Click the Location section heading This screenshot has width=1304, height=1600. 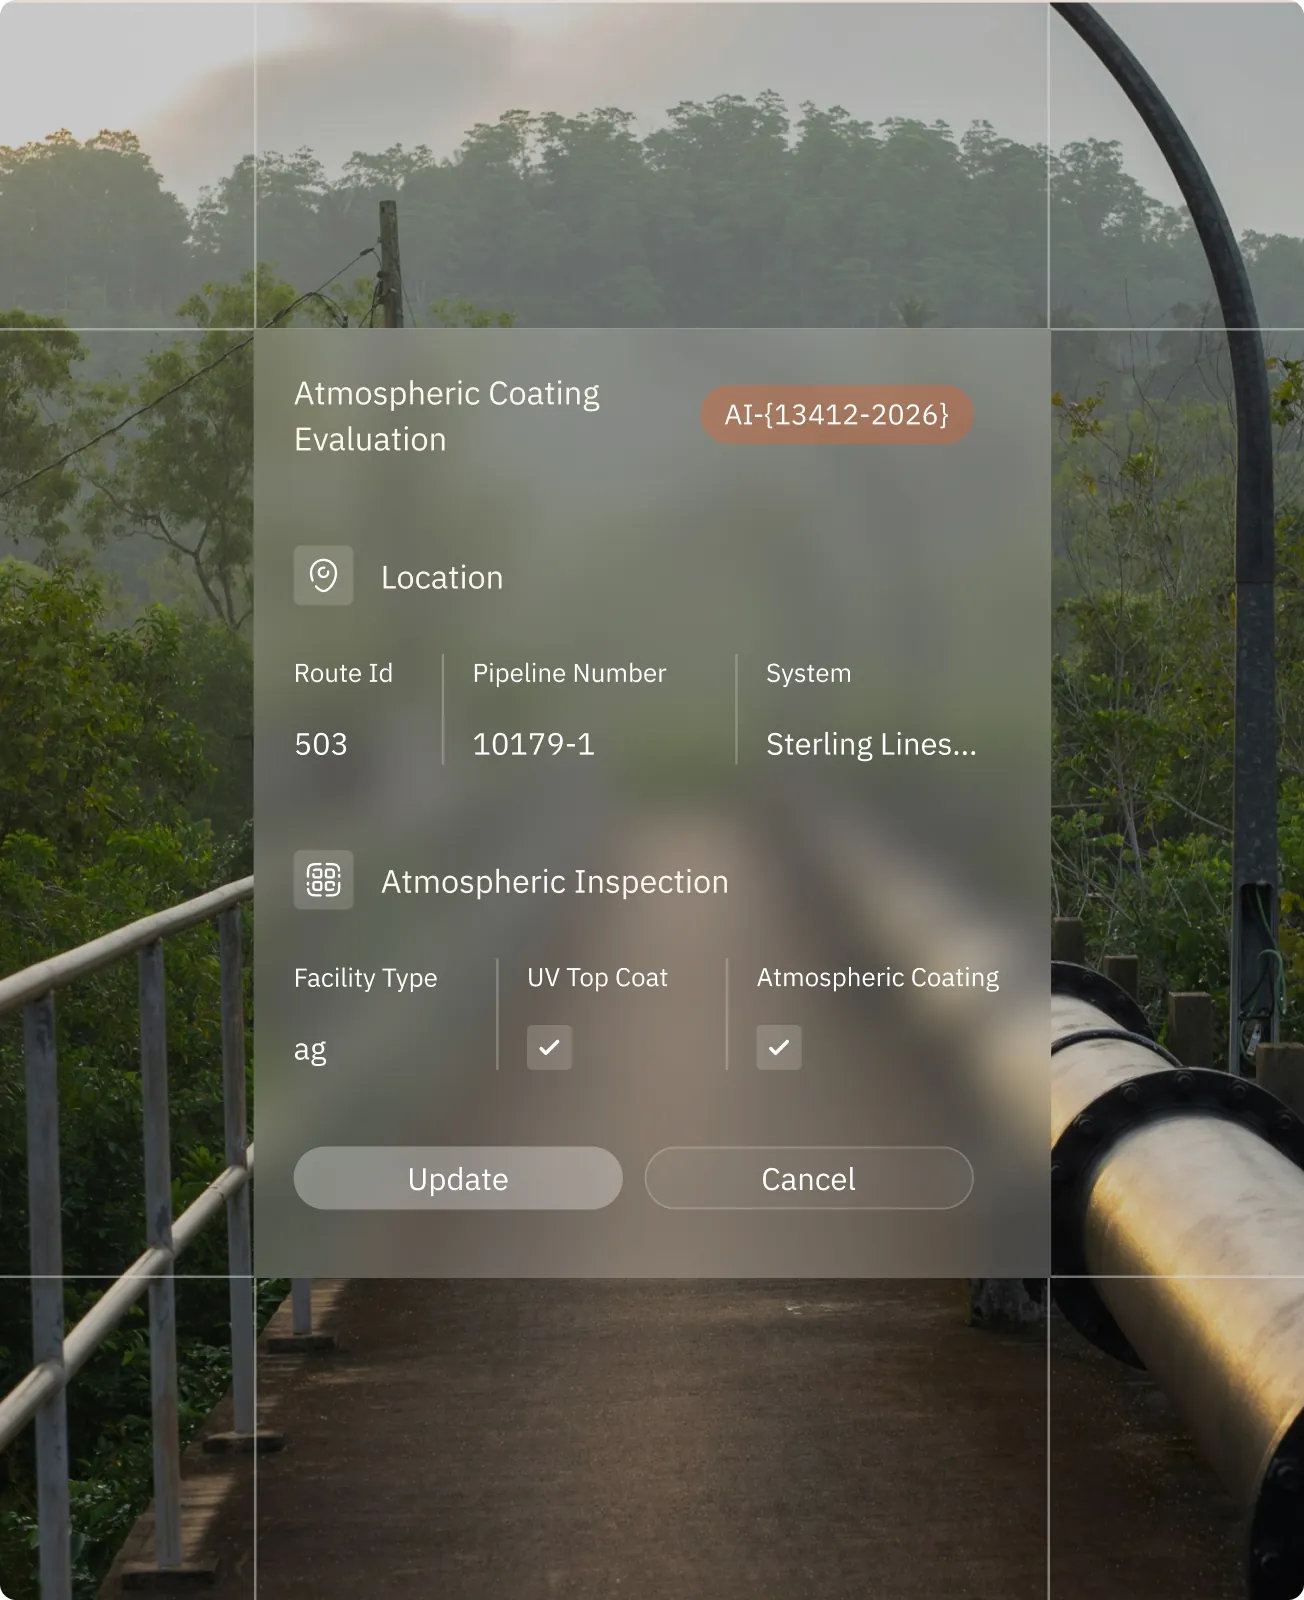click(442, 577)
